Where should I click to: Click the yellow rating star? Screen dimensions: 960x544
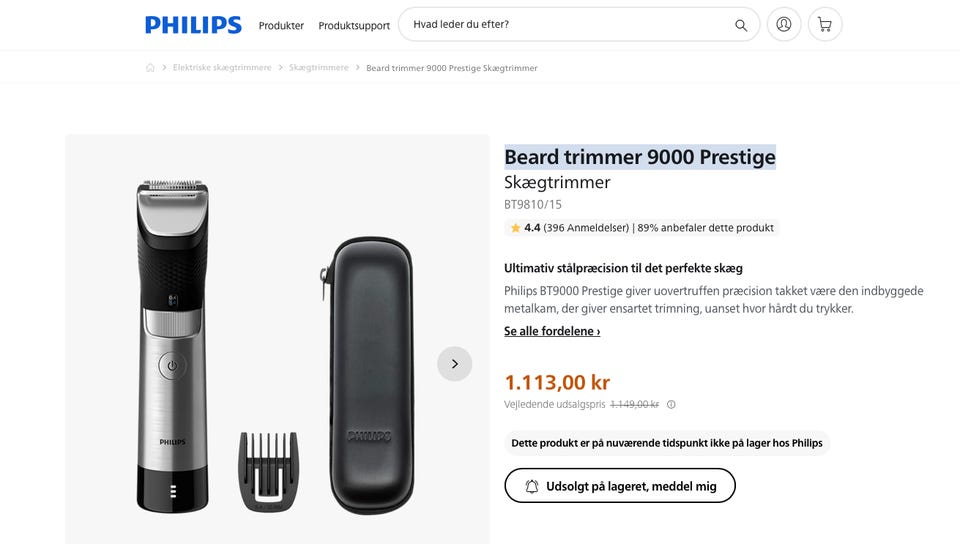pyautogui.click(x=515, y=228)
